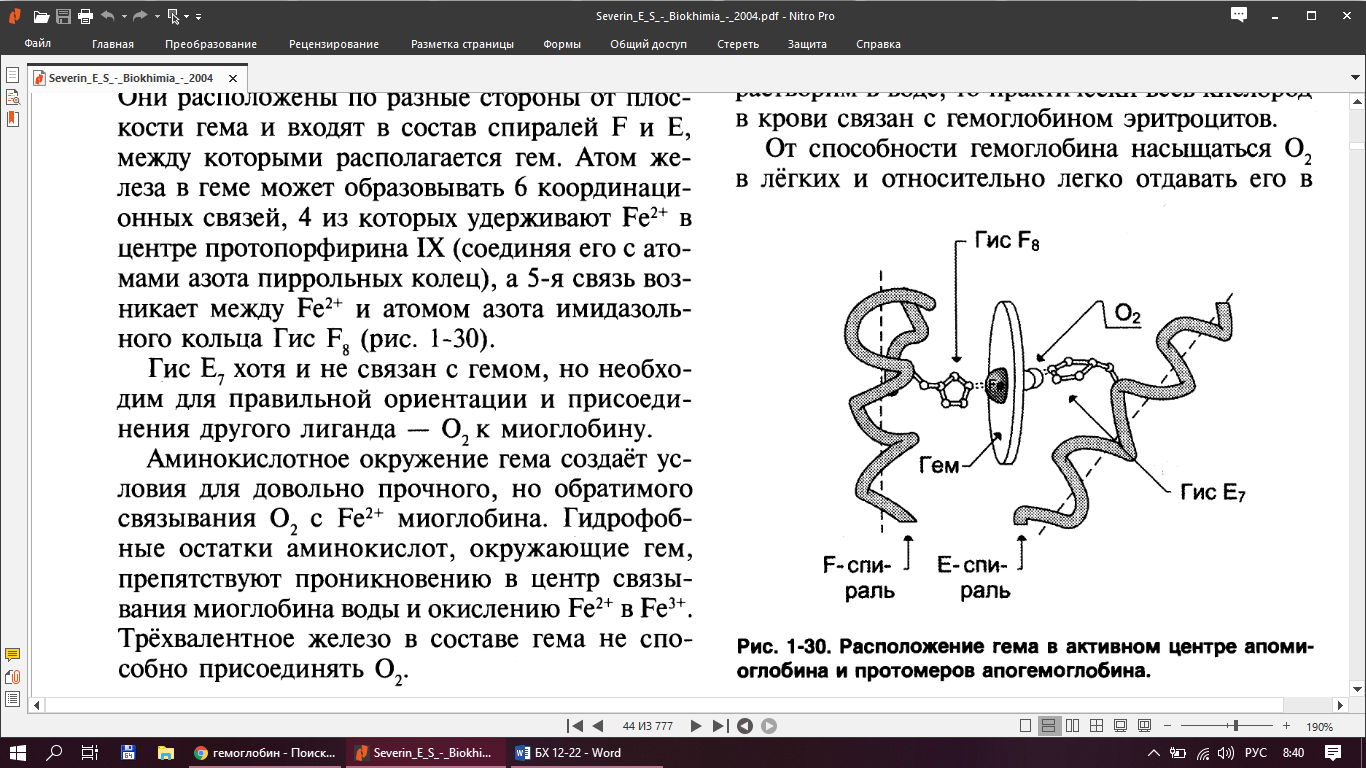Switch to the Преобразование ribbon tab
The height and width of the screenshot is (768, 1366).
click(211, 44)
